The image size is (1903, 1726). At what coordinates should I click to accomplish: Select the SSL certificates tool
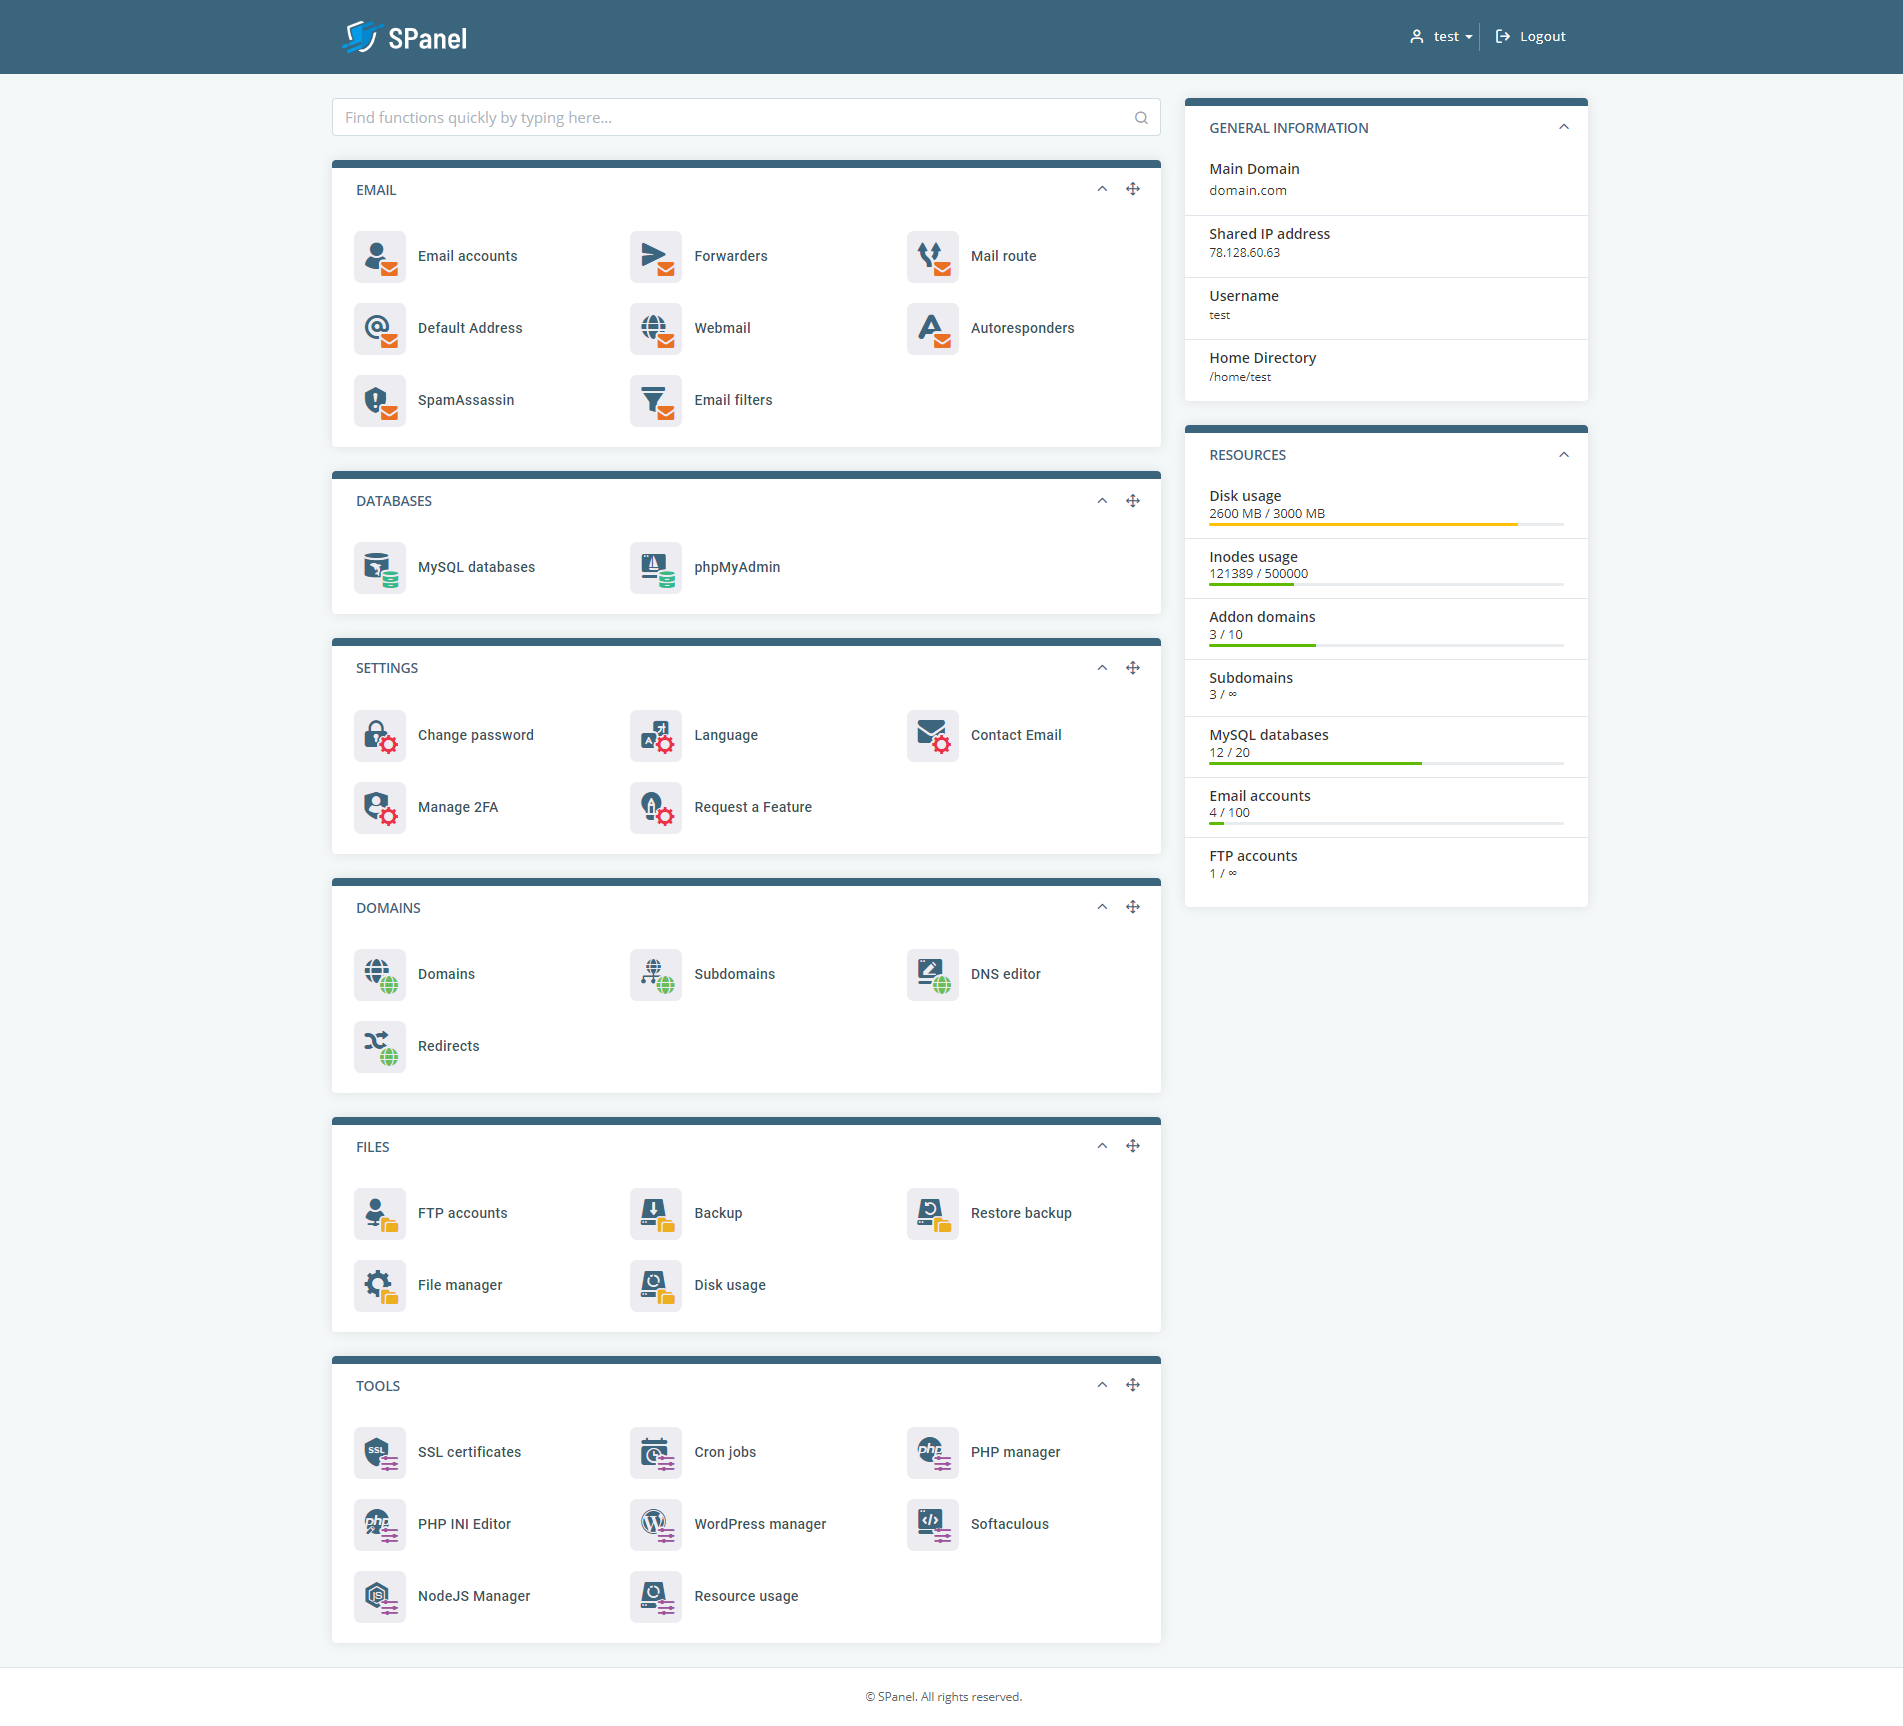pos(469,1452)
